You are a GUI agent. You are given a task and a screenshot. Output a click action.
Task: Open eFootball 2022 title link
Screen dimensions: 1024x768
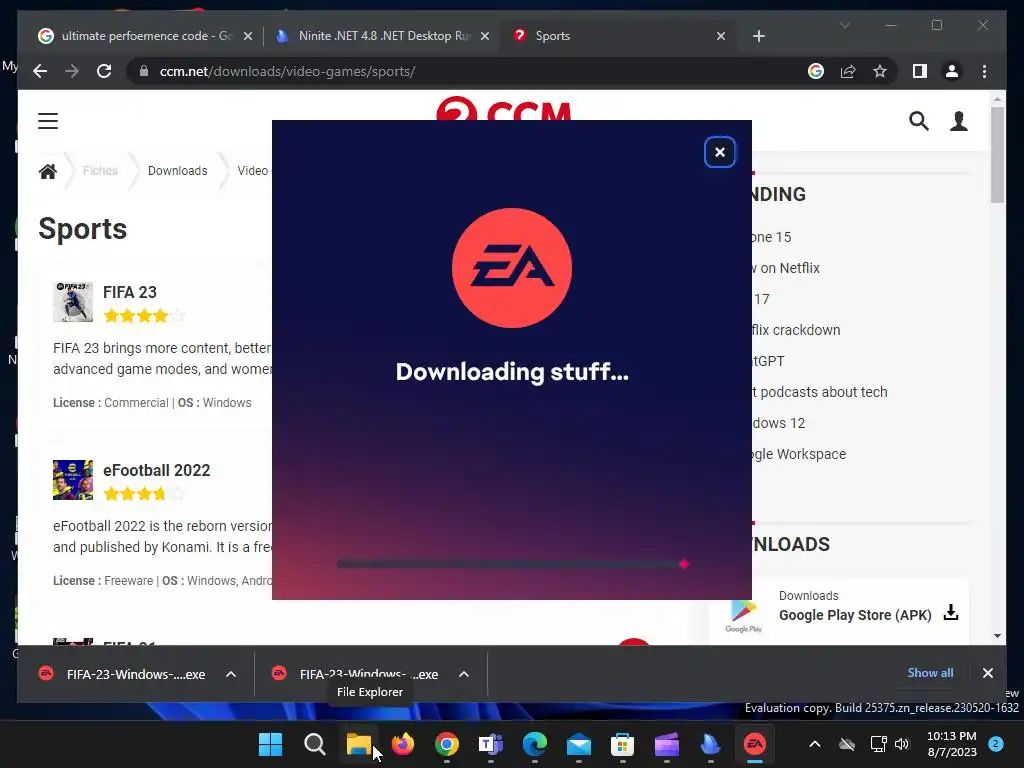point(157,470)
